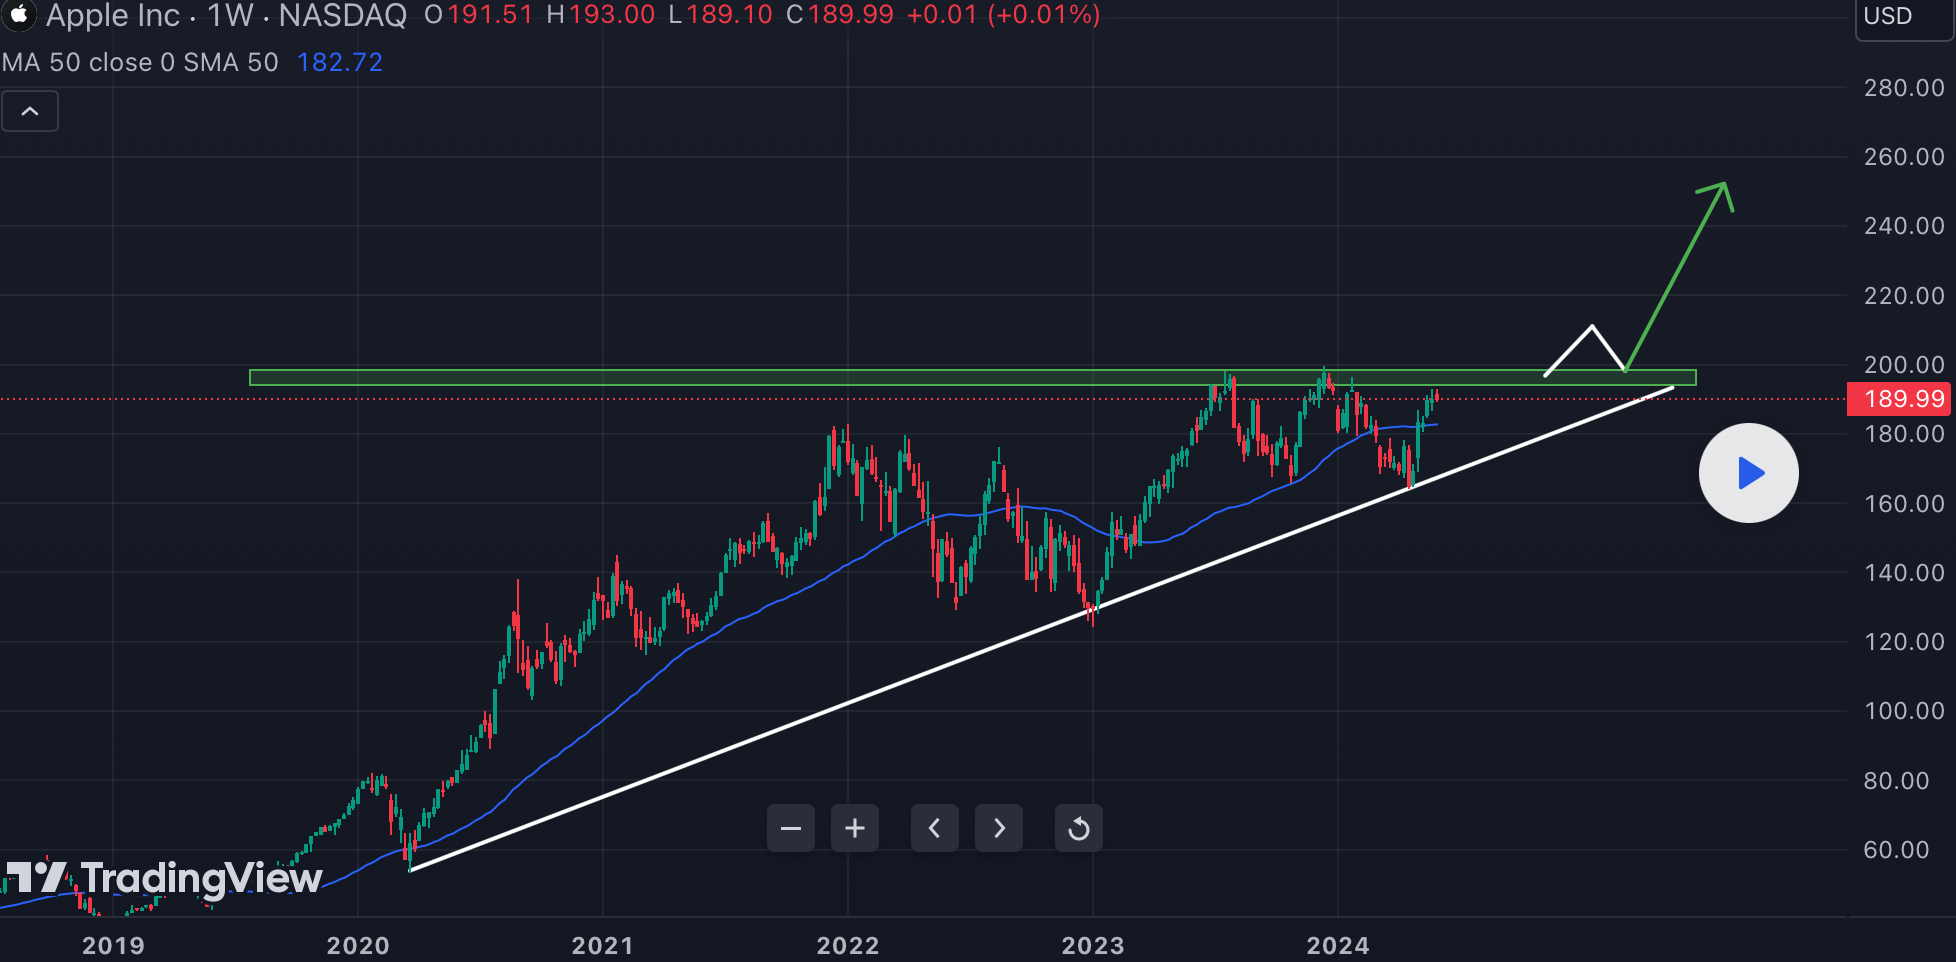Click the current price label 189.99
This screenshot has height=962, width=1956.
1900,399
